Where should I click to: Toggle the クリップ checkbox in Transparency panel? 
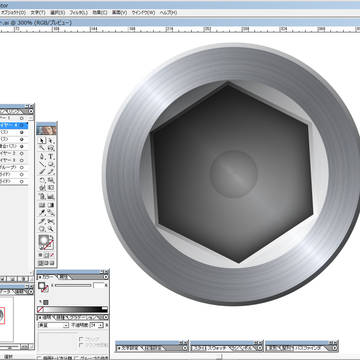coord(81,339)
